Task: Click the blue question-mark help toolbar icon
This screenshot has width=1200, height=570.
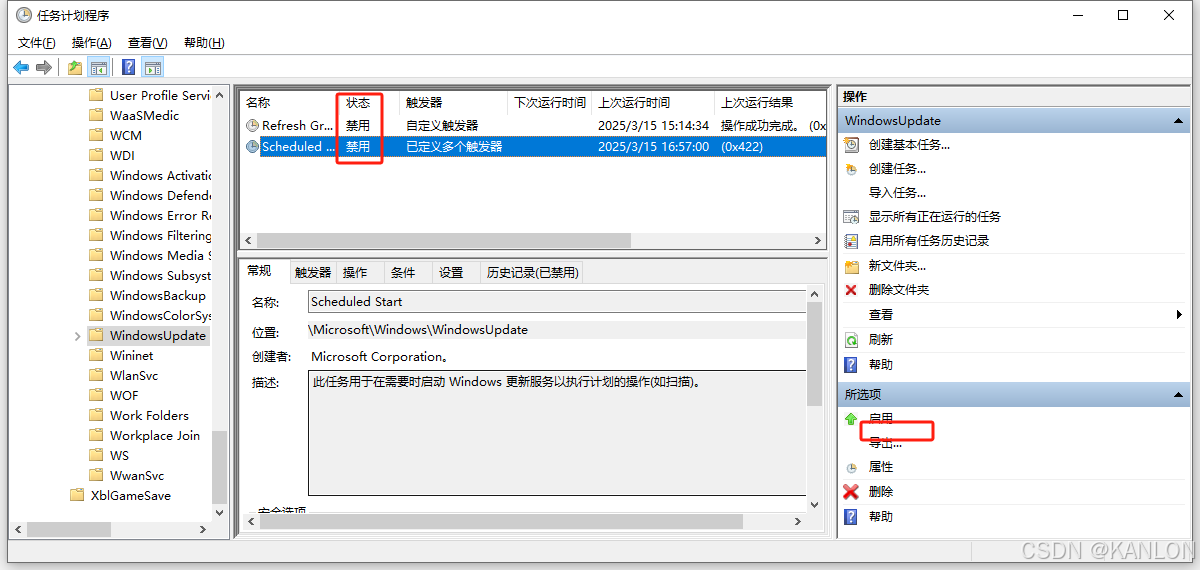Action: click(129, 67)
